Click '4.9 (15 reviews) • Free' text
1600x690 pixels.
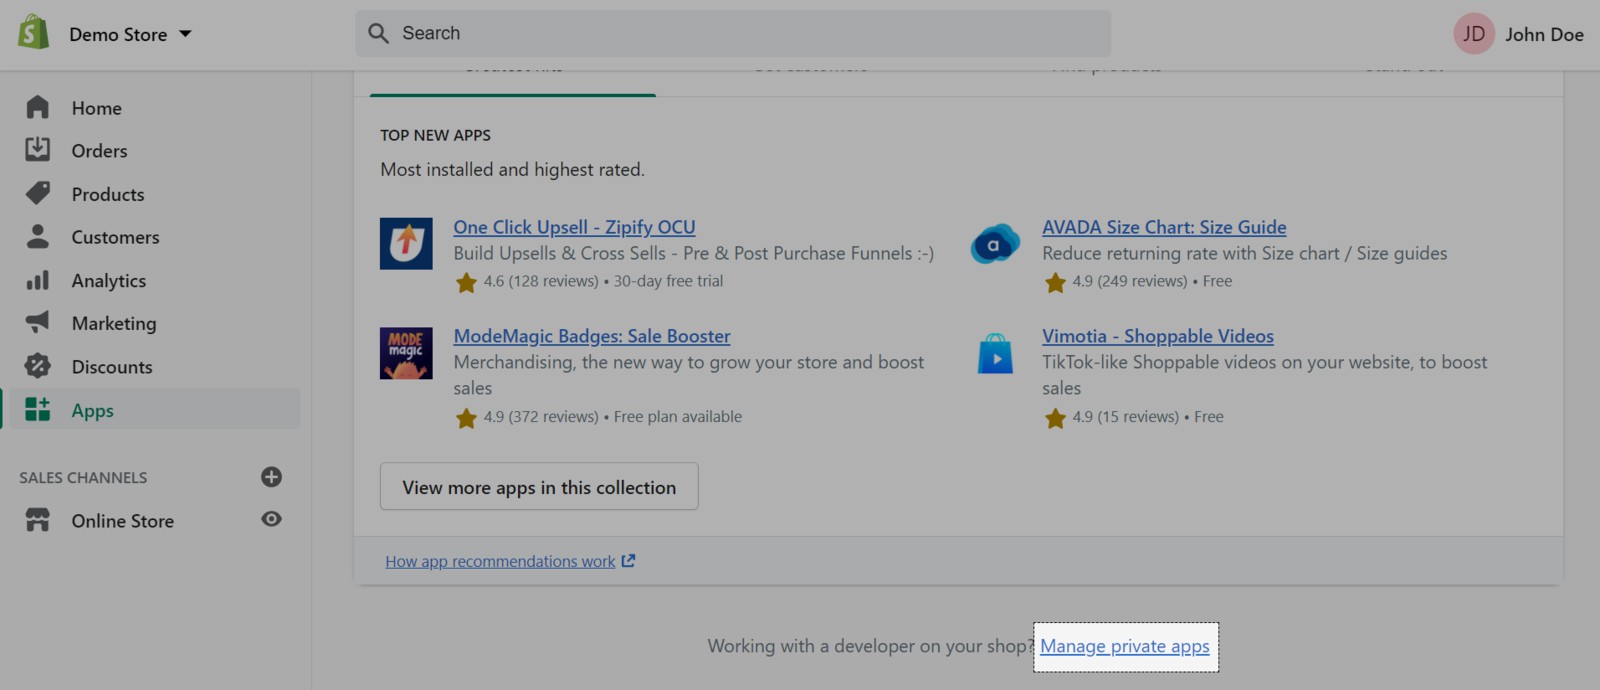tap(1148, 416)
